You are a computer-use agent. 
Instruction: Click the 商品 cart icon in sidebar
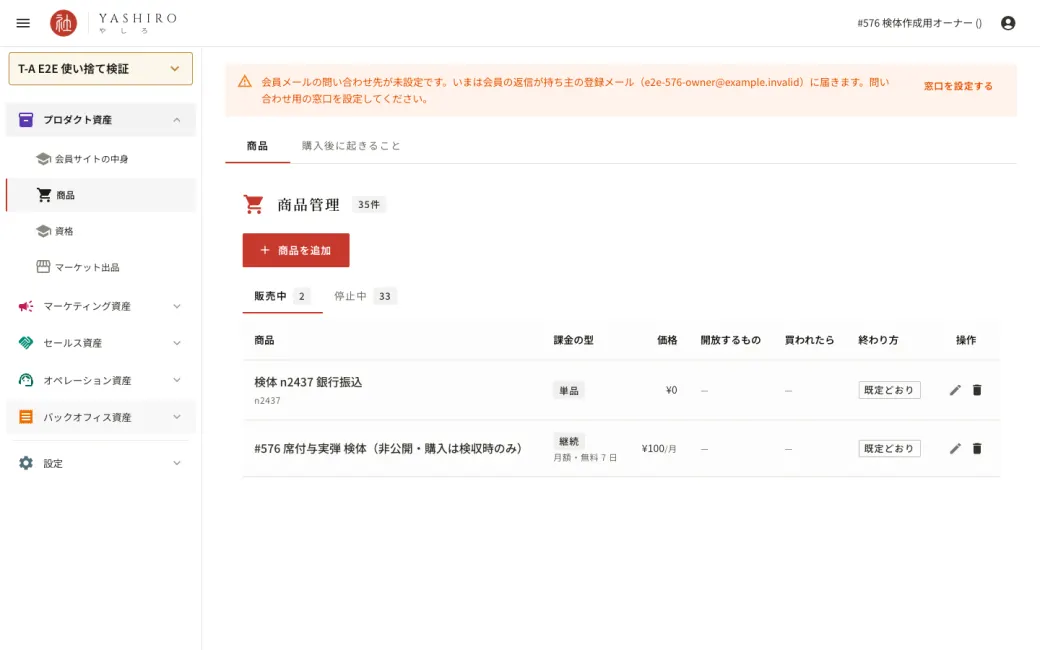pos(44,195)
